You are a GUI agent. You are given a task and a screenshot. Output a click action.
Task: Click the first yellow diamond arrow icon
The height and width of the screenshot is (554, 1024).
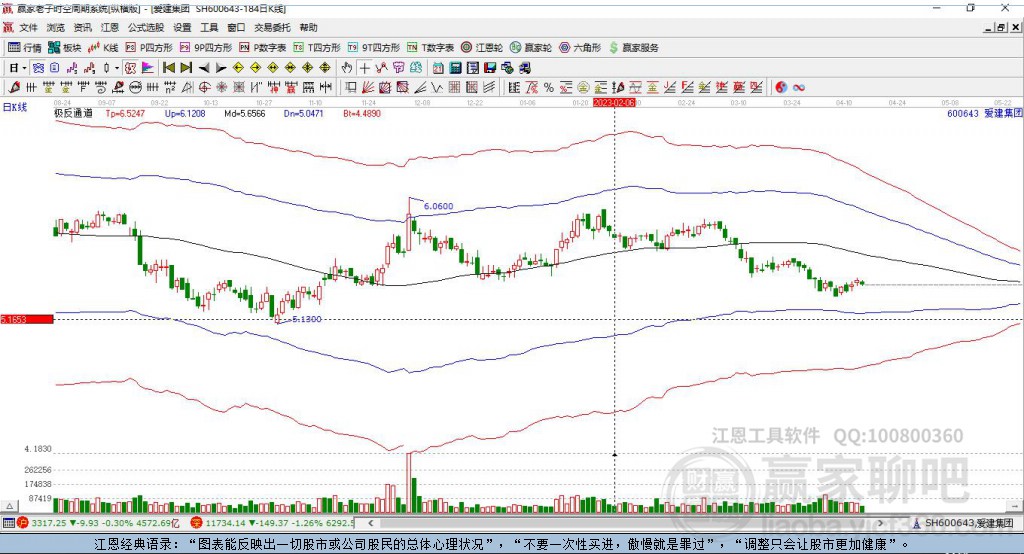click(238, 68)
